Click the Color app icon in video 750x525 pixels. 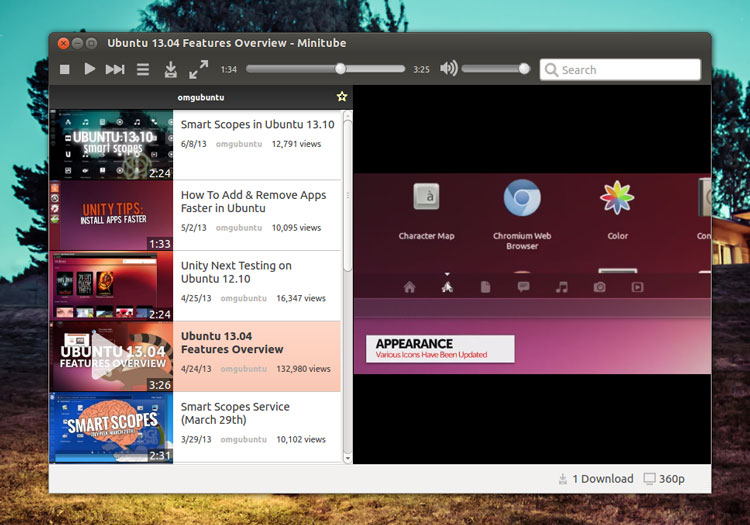pos(618,197)
